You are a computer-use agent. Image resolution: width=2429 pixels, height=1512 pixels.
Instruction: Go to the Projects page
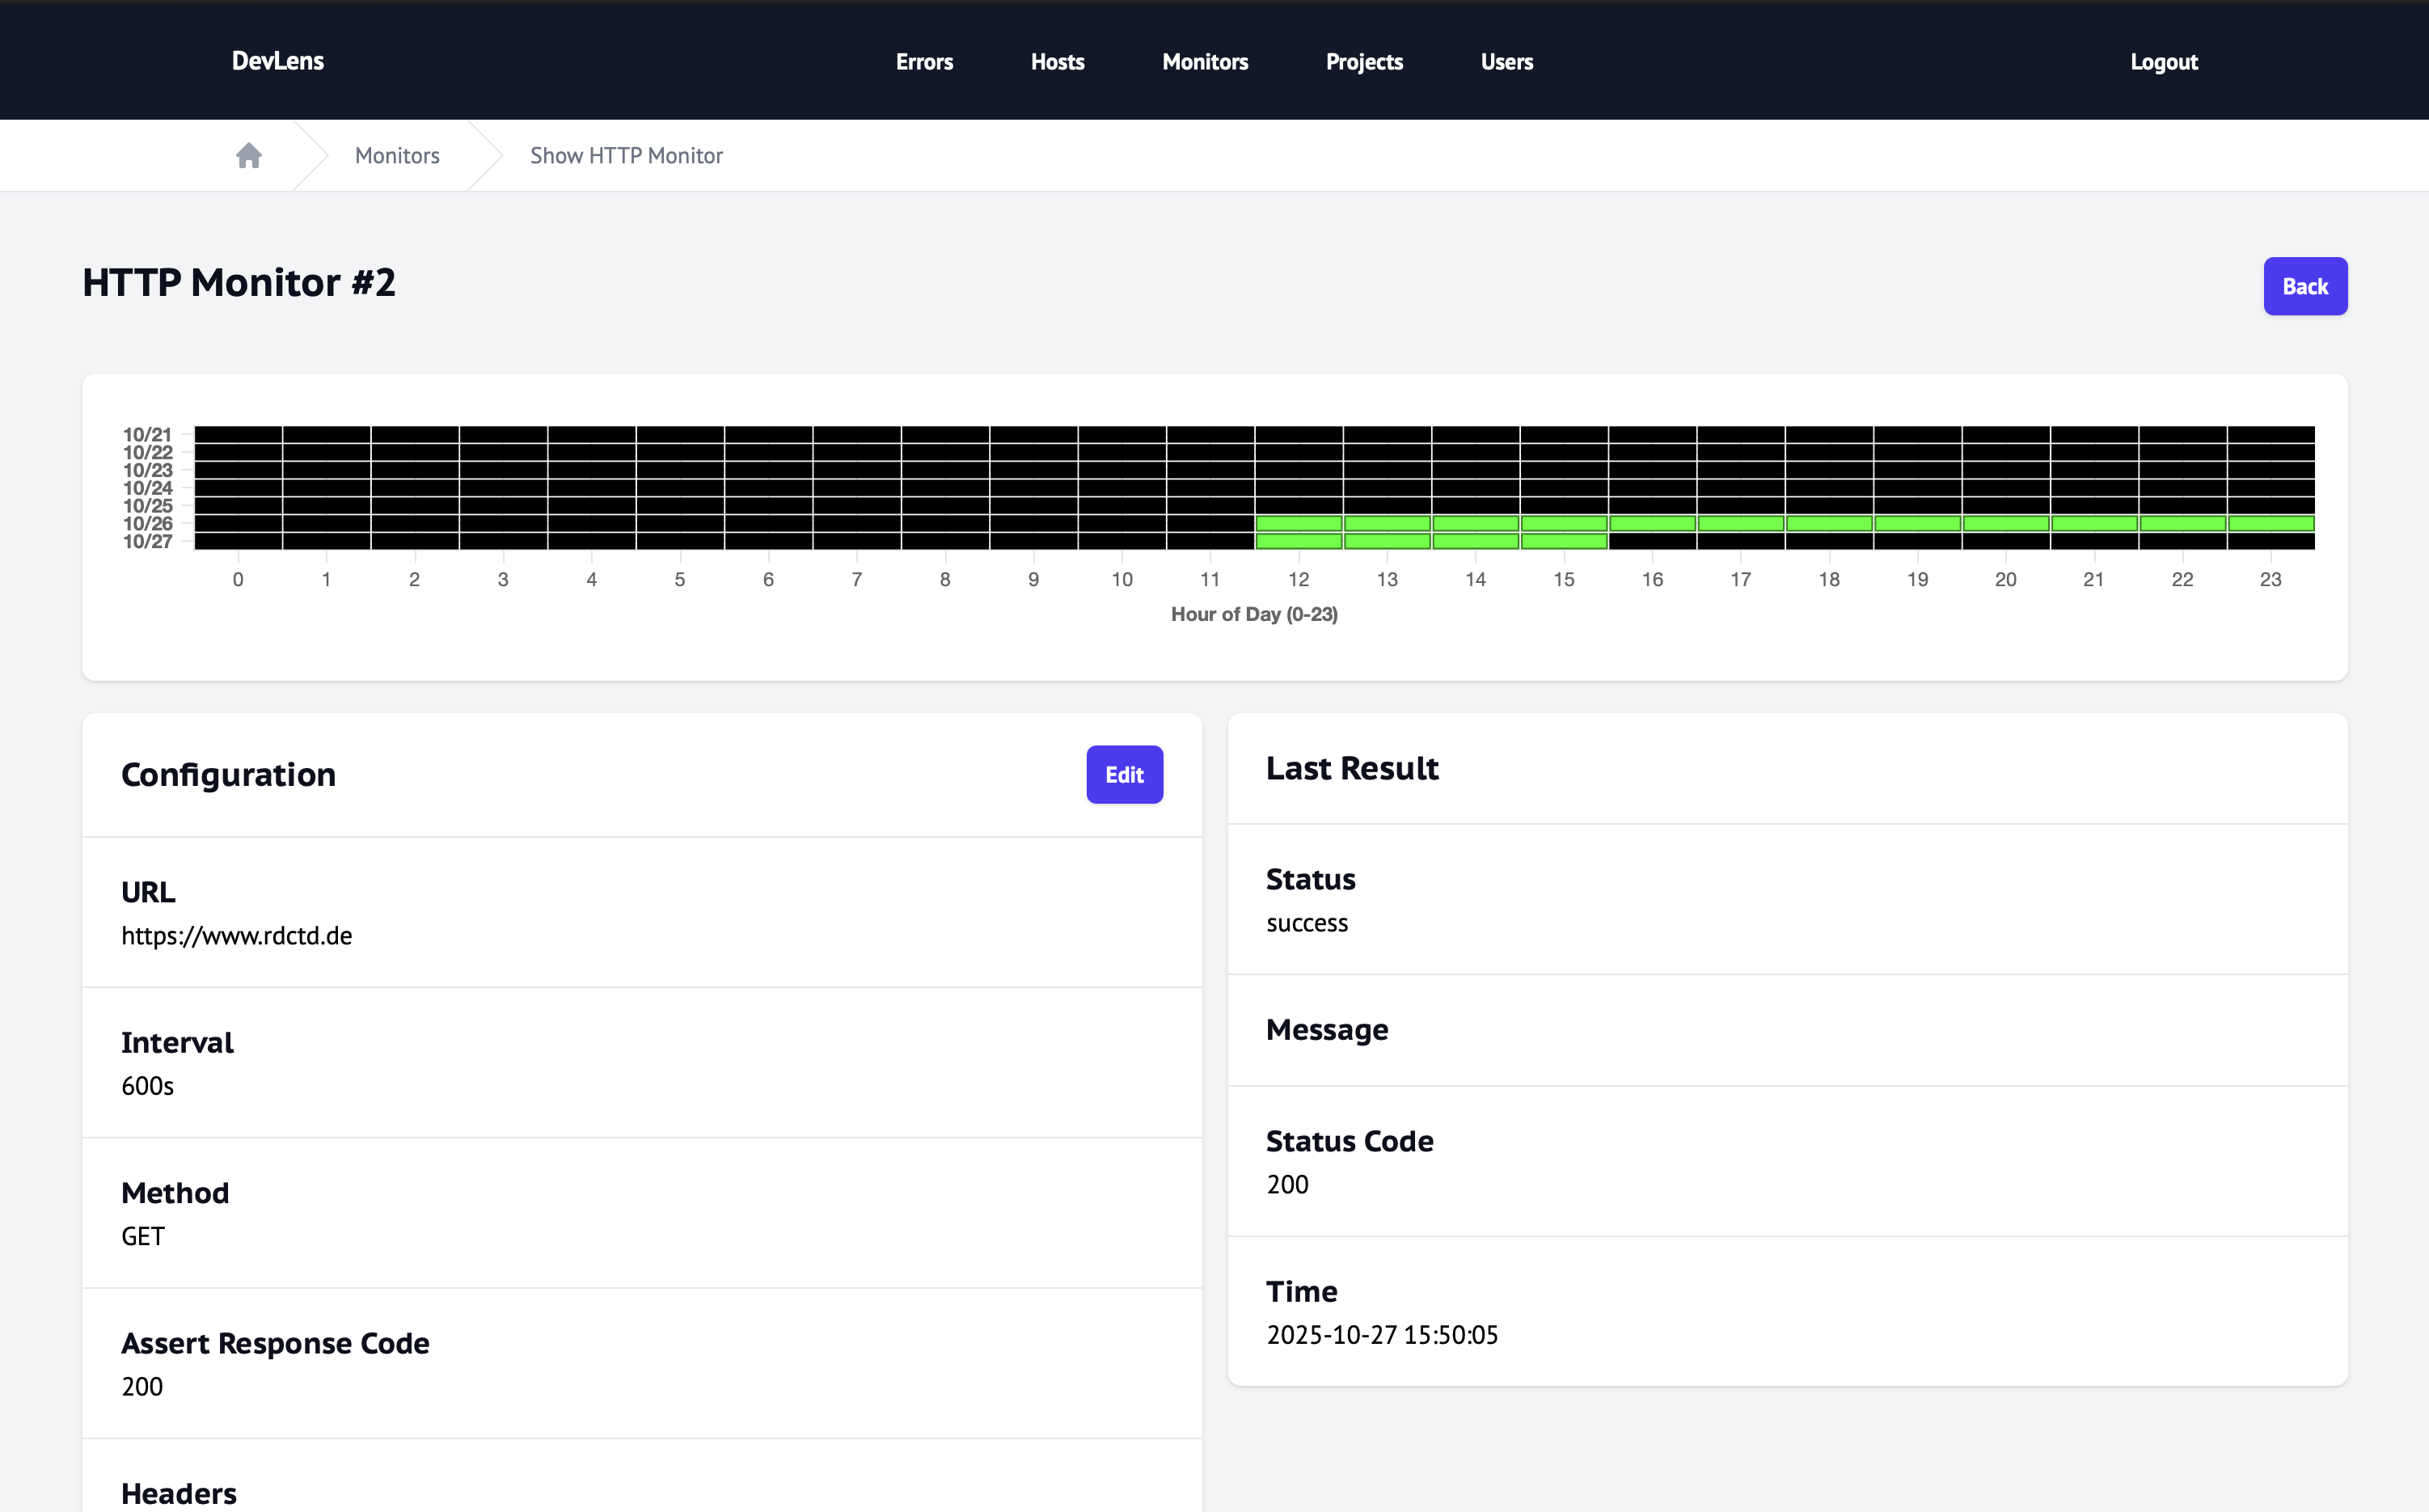1364,61
